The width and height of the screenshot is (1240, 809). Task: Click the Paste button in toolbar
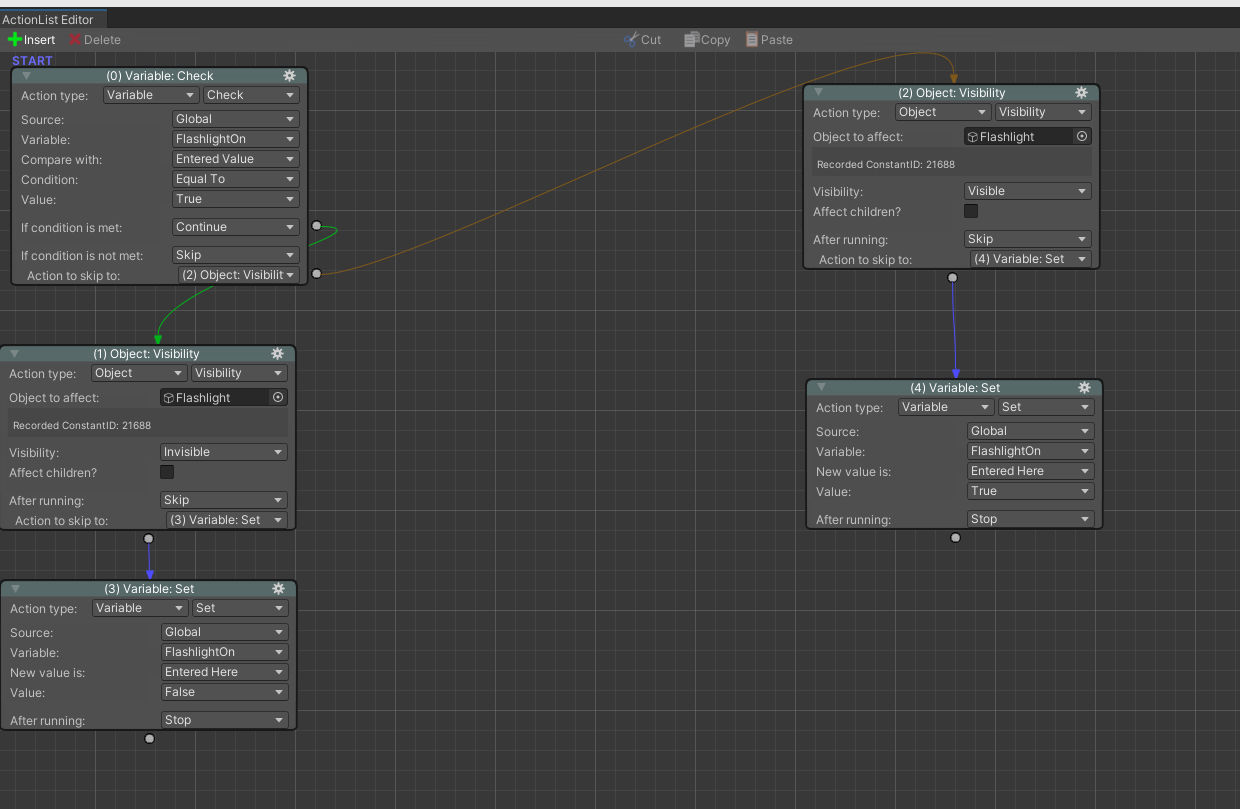coord(769,40)
